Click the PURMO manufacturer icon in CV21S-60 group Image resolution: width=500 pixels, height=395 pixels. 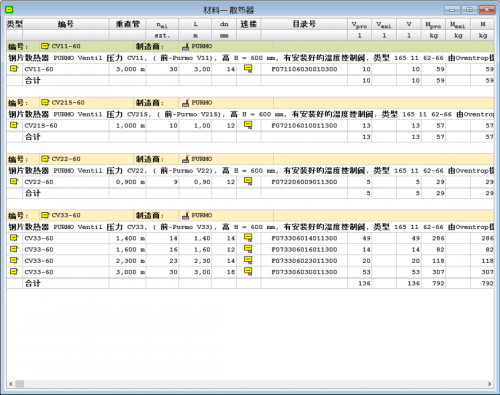[x=186, y=103]
